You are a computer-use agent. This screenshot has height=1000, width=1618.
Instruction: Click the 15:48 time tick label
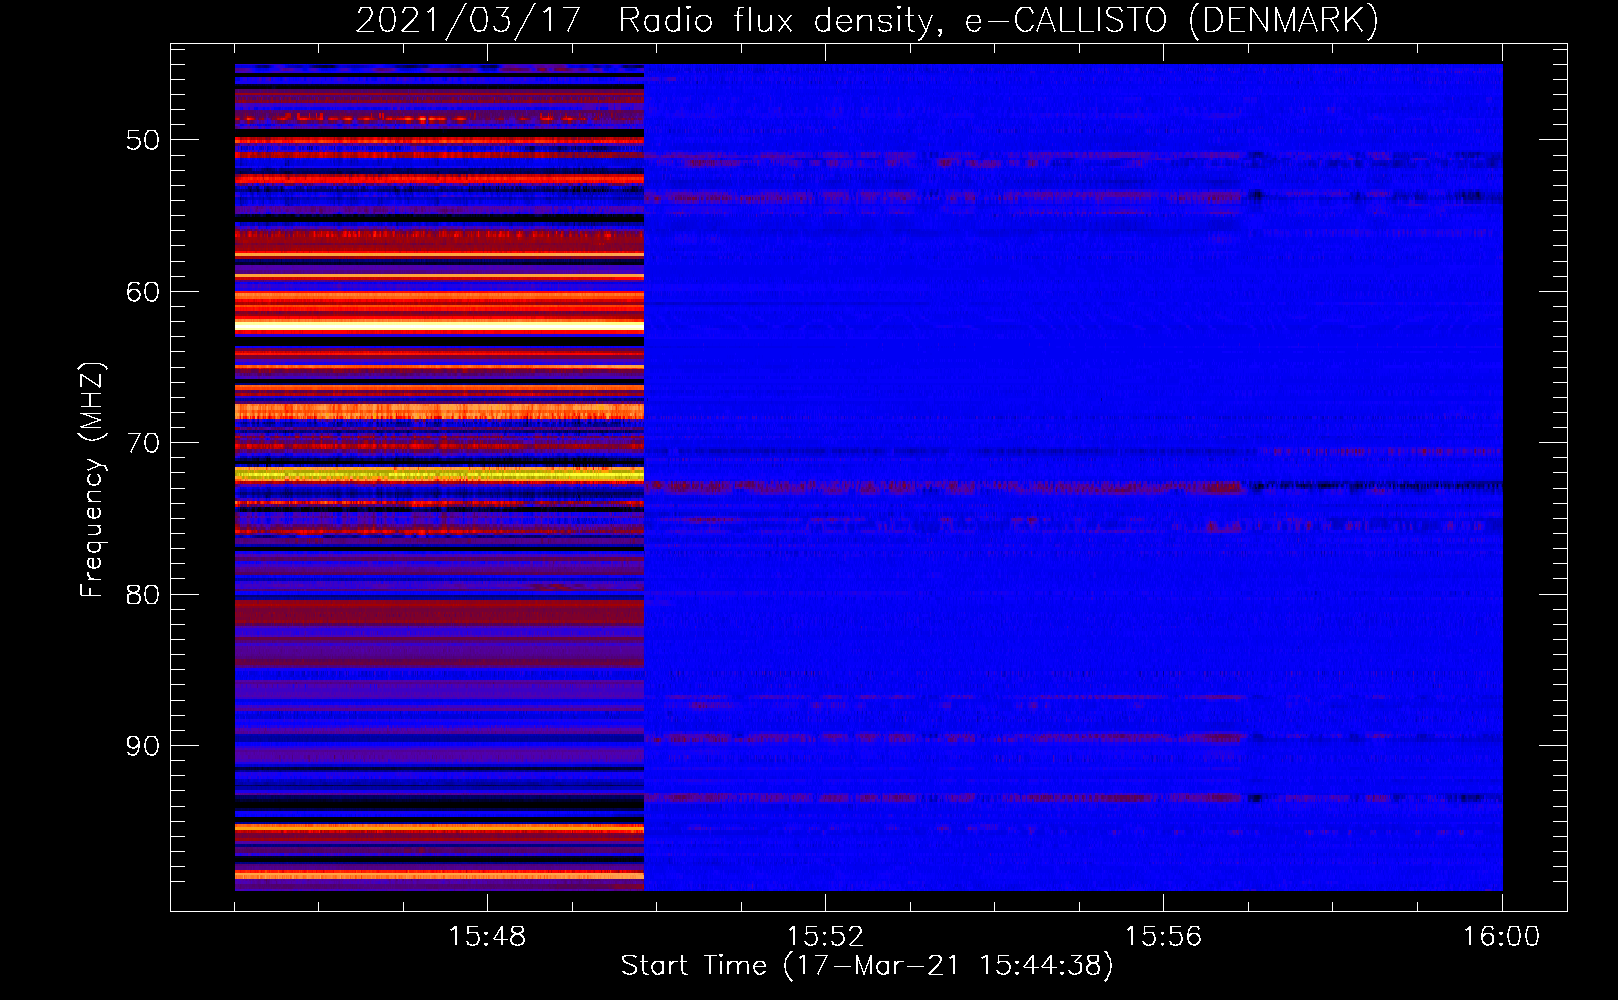(487, 937)
